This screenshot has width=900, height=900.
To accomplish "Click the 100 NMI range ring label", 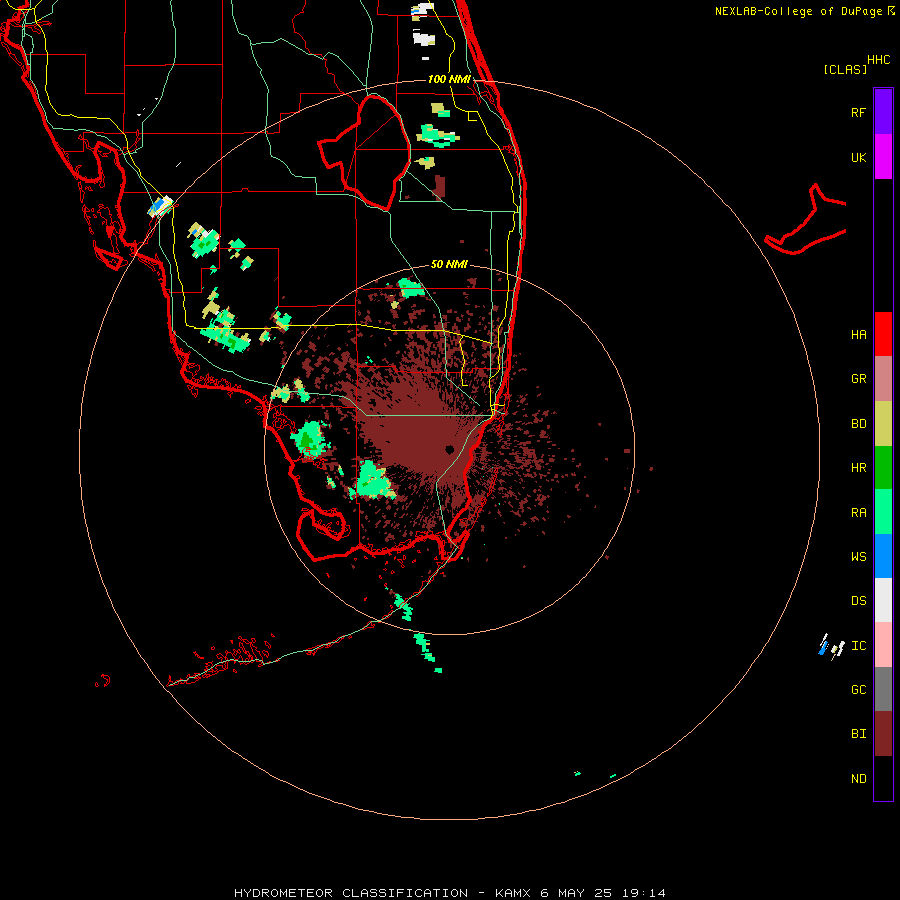I will pos(449,79).
